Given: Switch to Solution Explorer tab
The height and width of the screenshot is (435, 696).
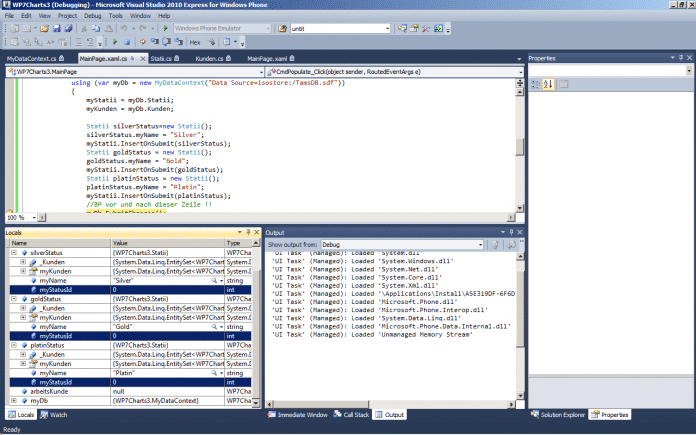Looking at the screenshot, I should pos(558,415).
